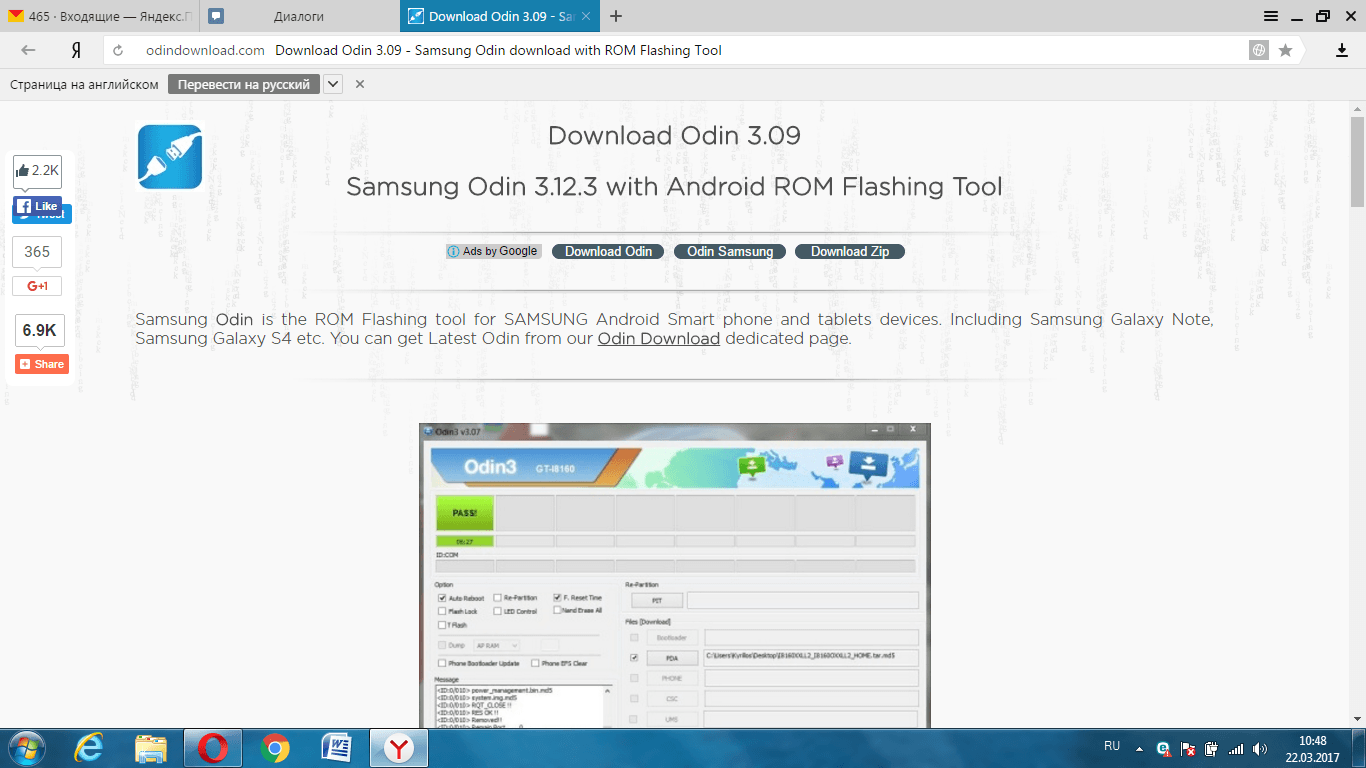
Task: Click the Yandex Я home button
Action: pos(76,50)
